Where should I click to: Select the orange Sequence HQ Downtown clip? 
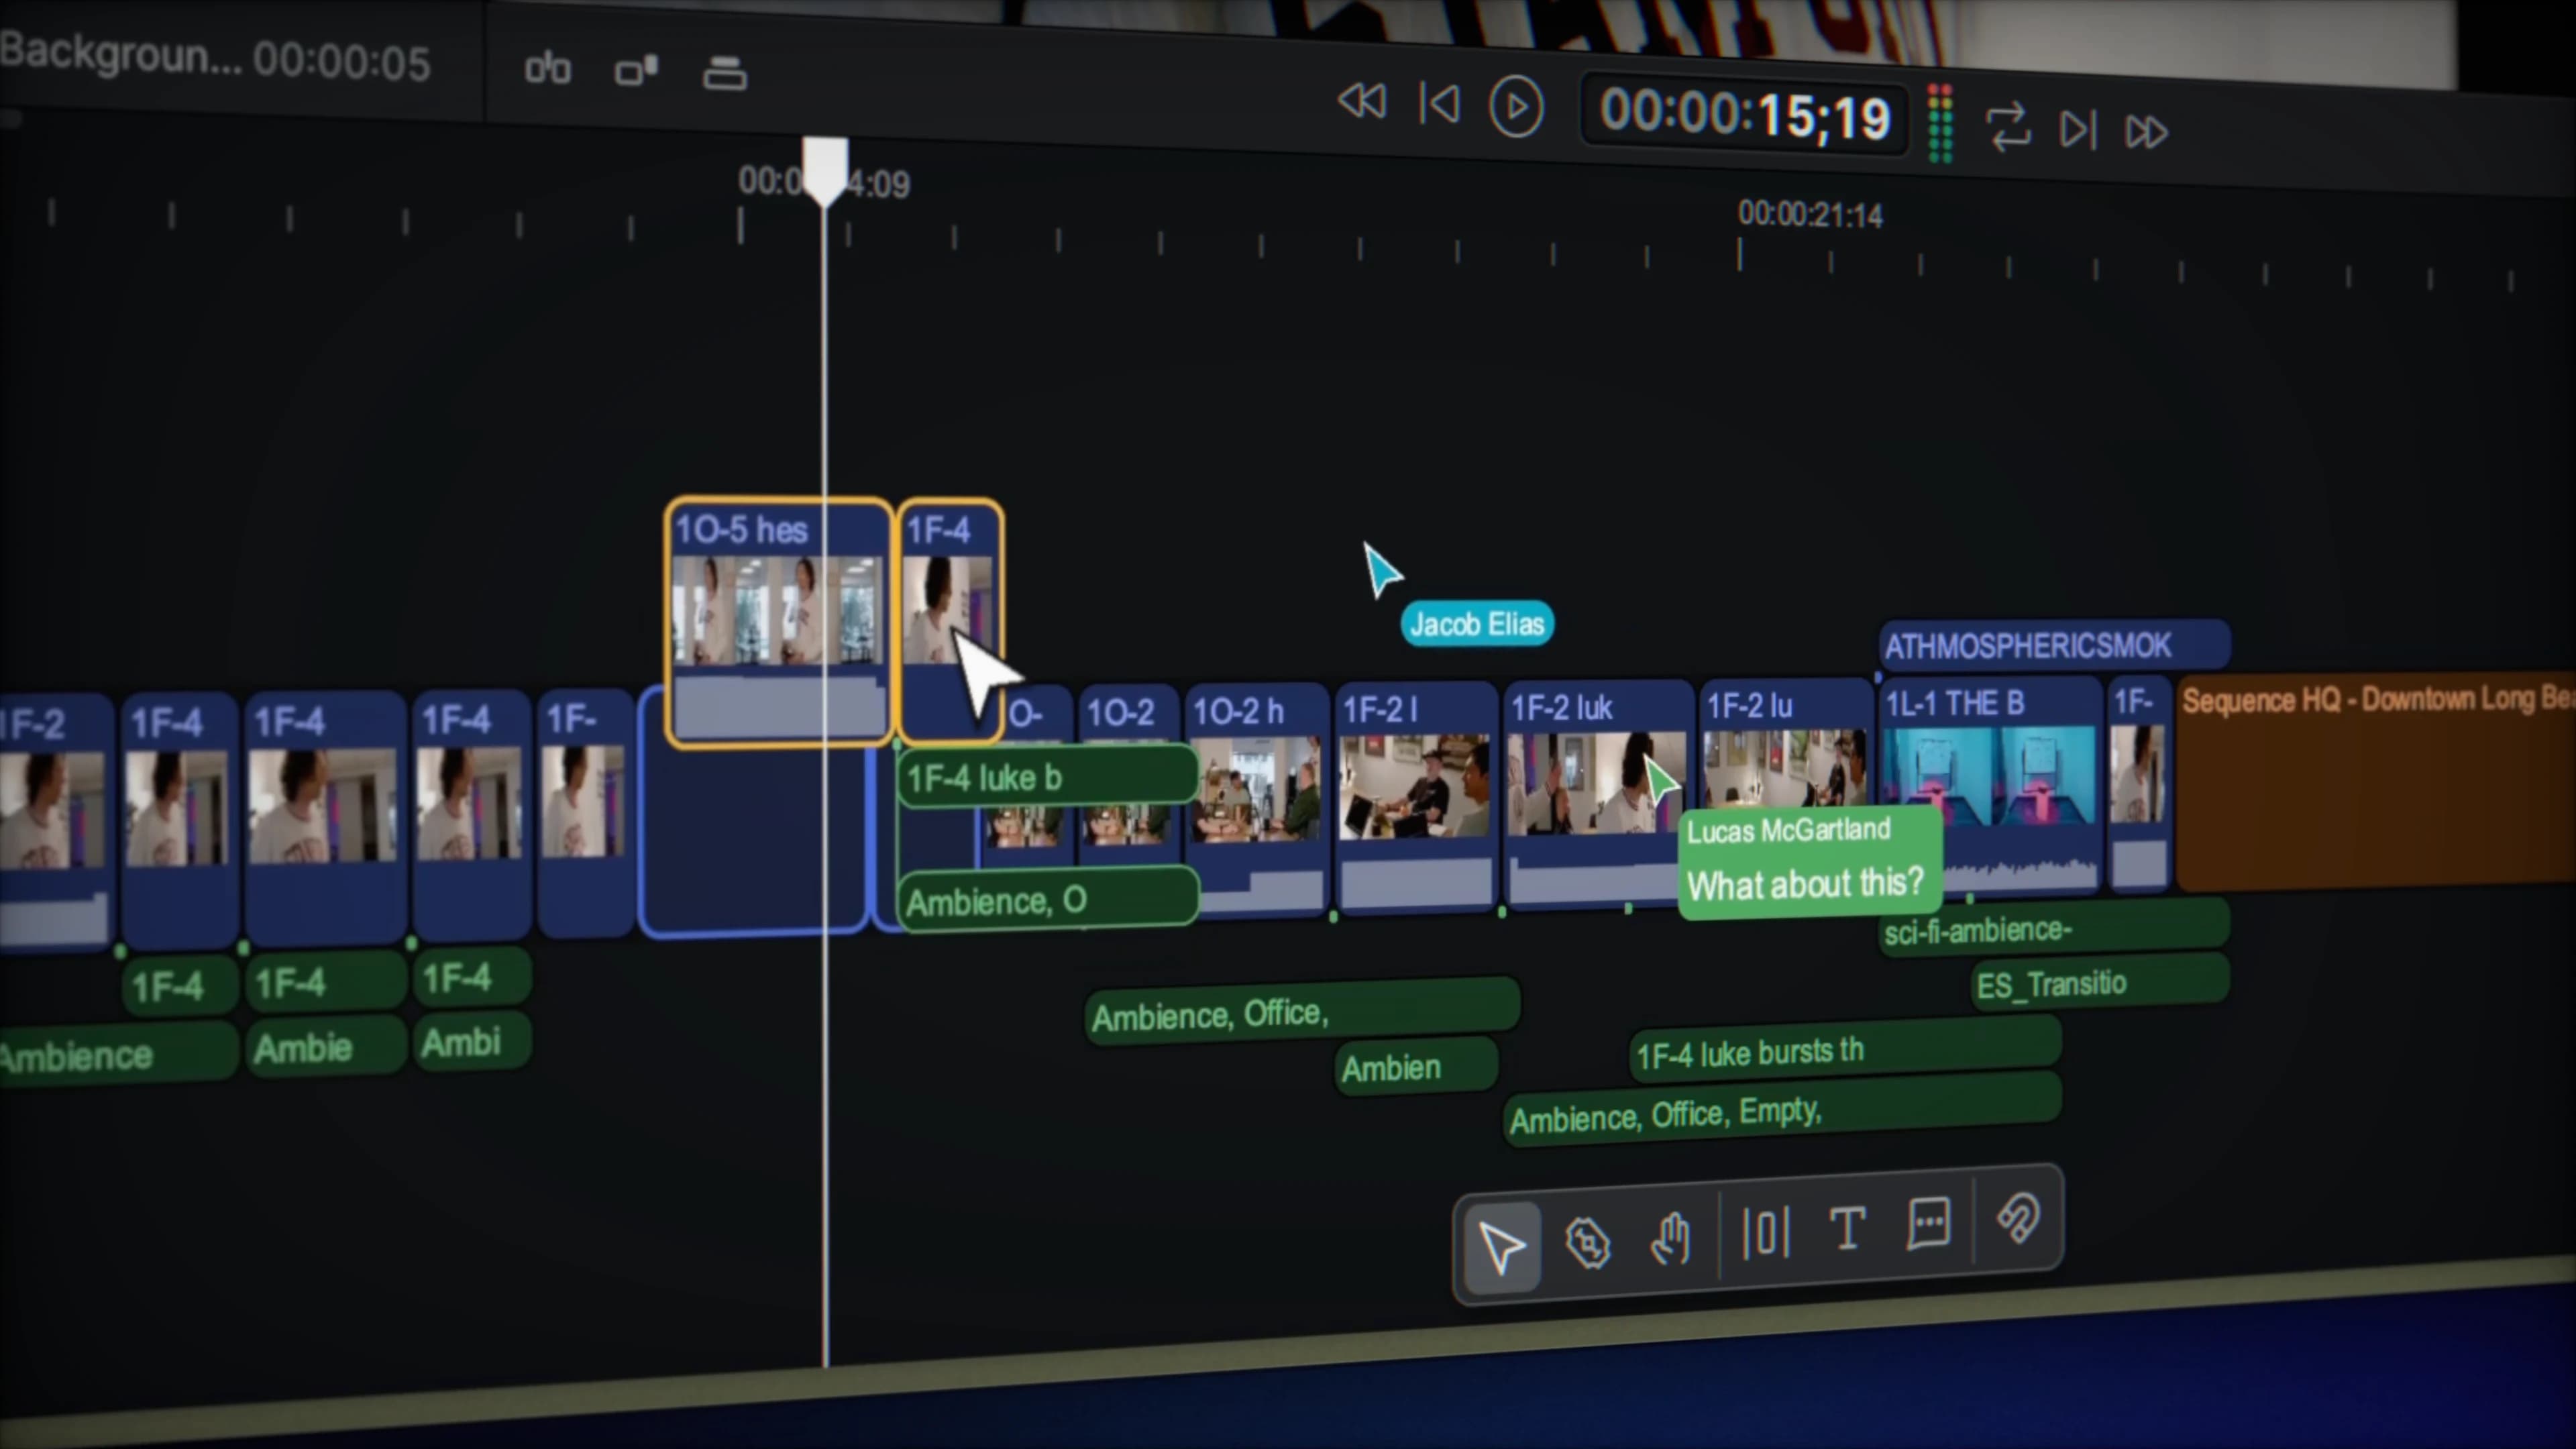pyautogui.click(x=2376, y=781)
